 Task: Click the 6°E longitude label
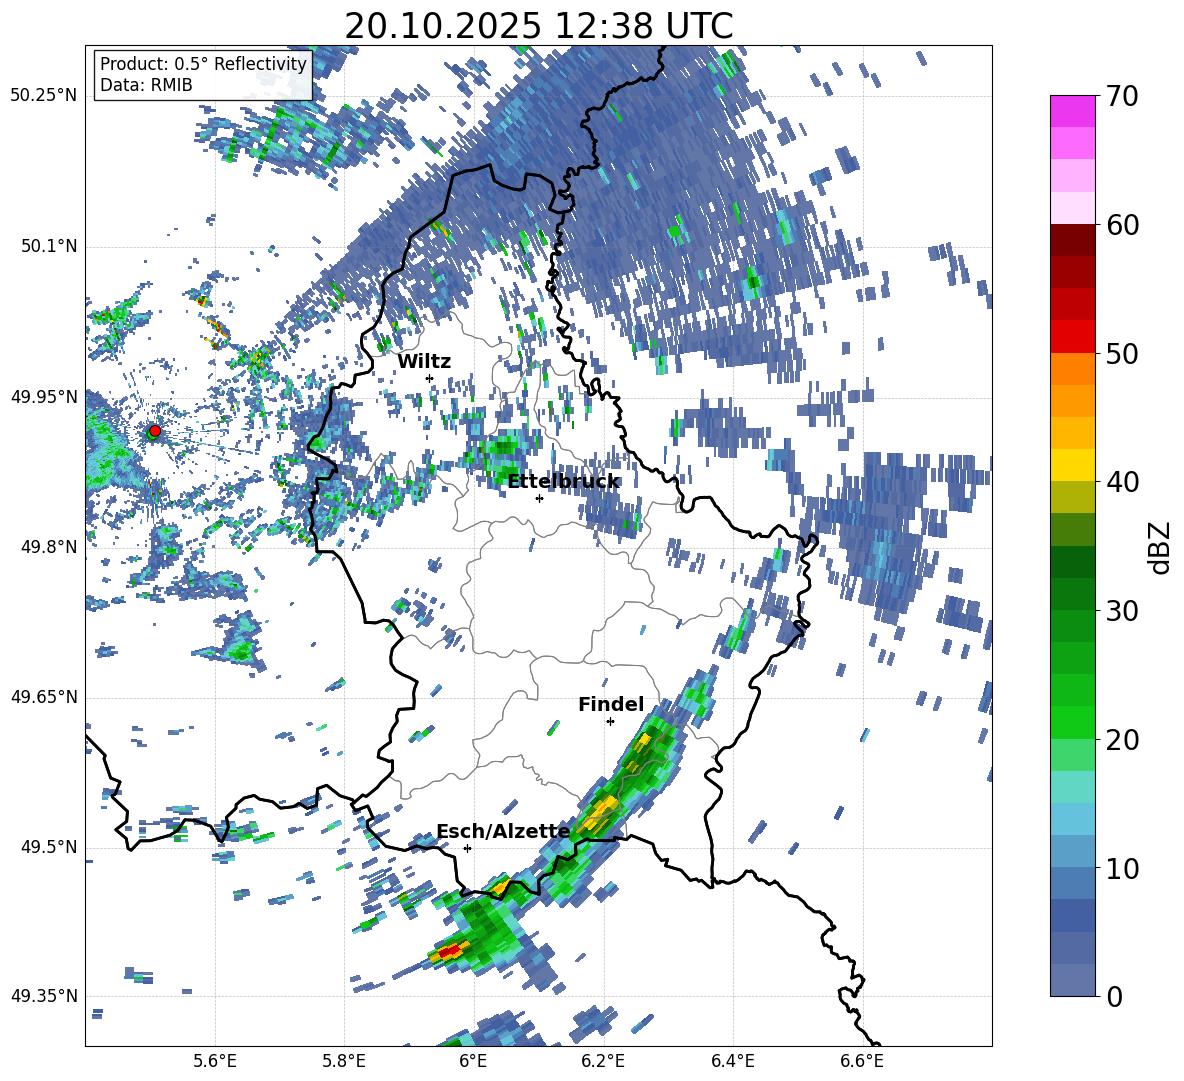pyautogui.click(x=473, y=1061)
